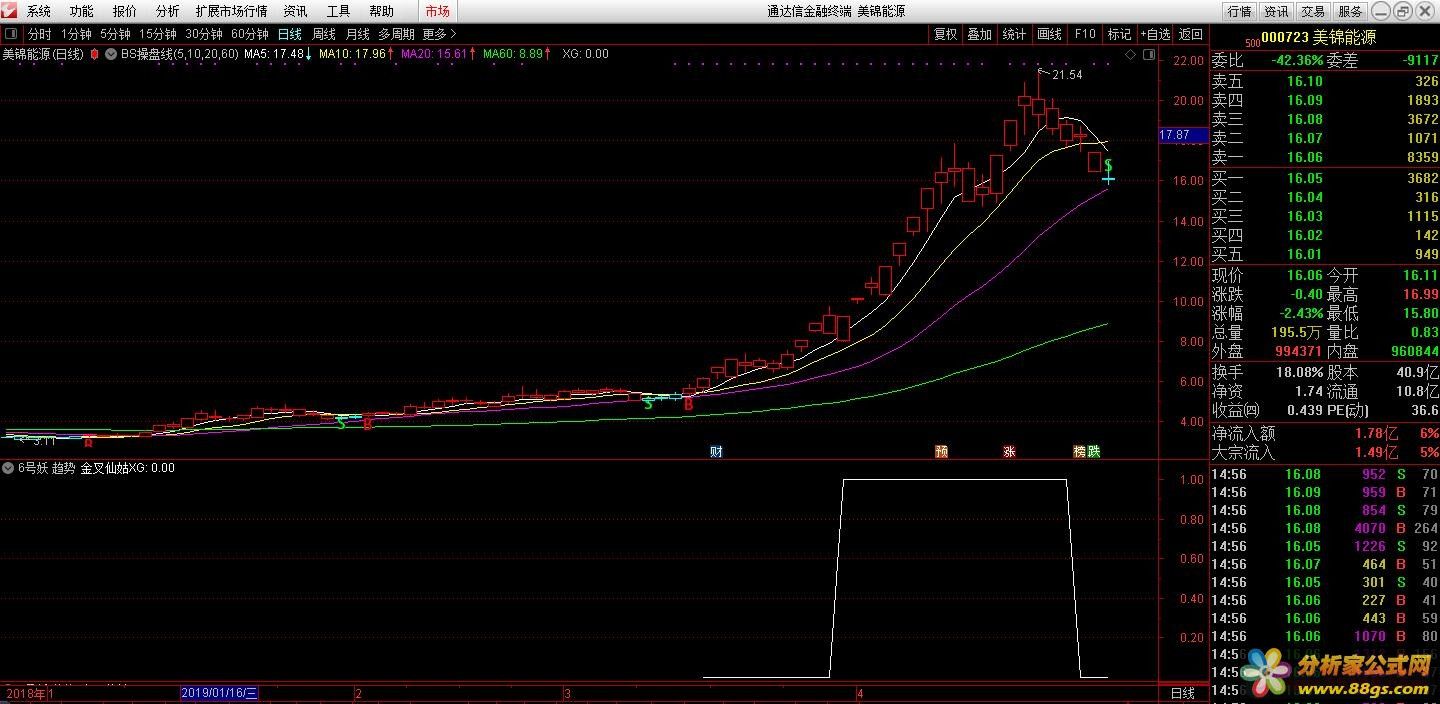
Task: Switch to 5分钟 period
Action: coord(115,34)
